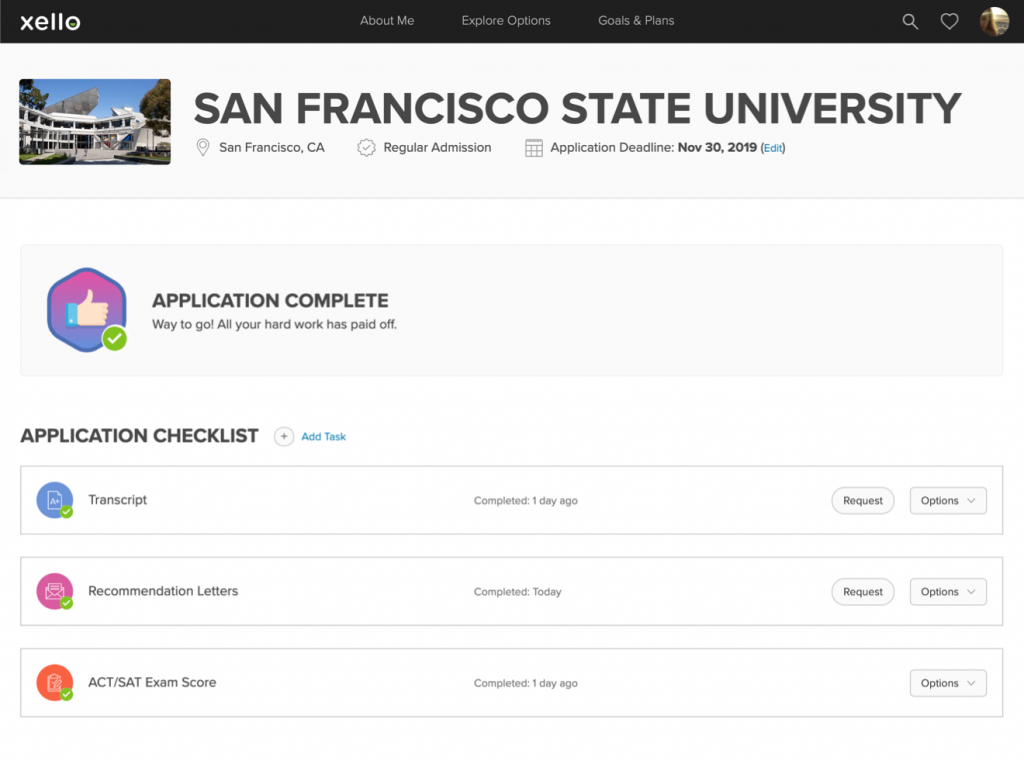Screen dimensions: 1024x760
Task: Select the location pin icon near San Francisco
Action: pos(203,147)
